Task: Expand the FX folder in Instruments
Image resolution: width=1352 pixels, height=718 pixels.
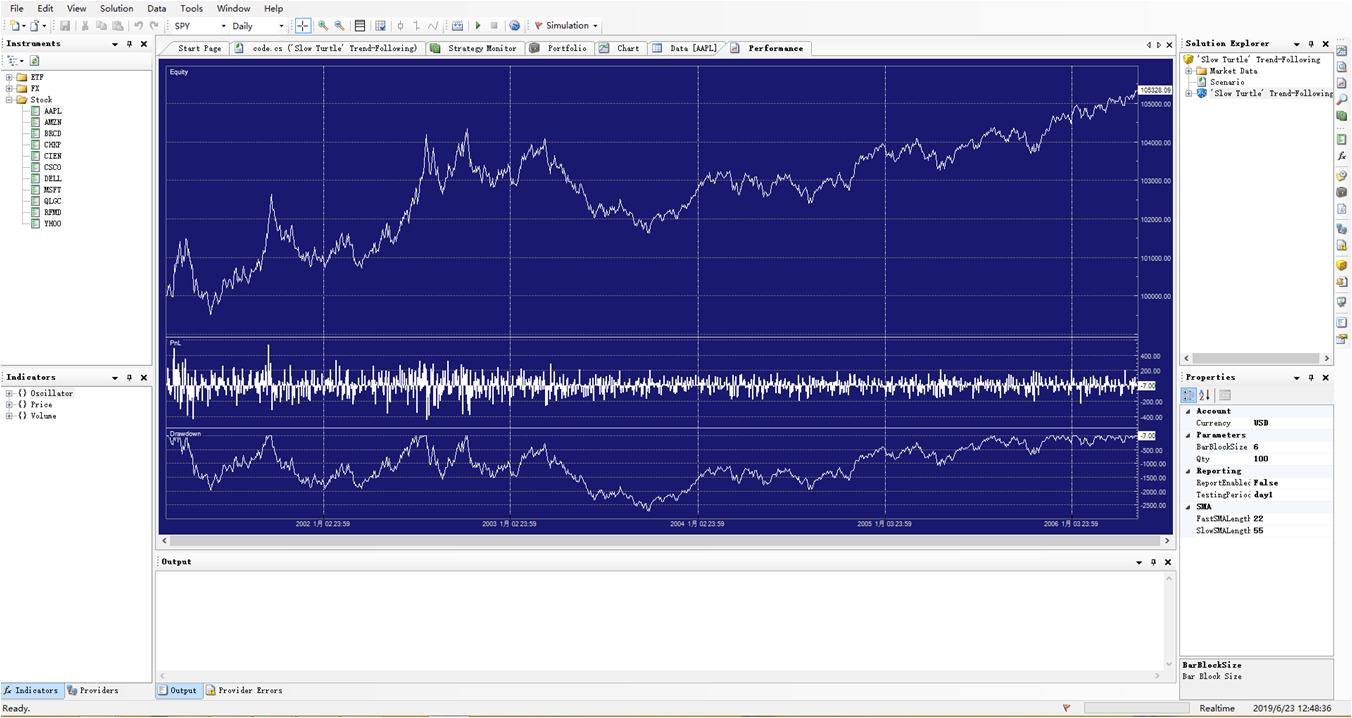Action: click(9, 89)
